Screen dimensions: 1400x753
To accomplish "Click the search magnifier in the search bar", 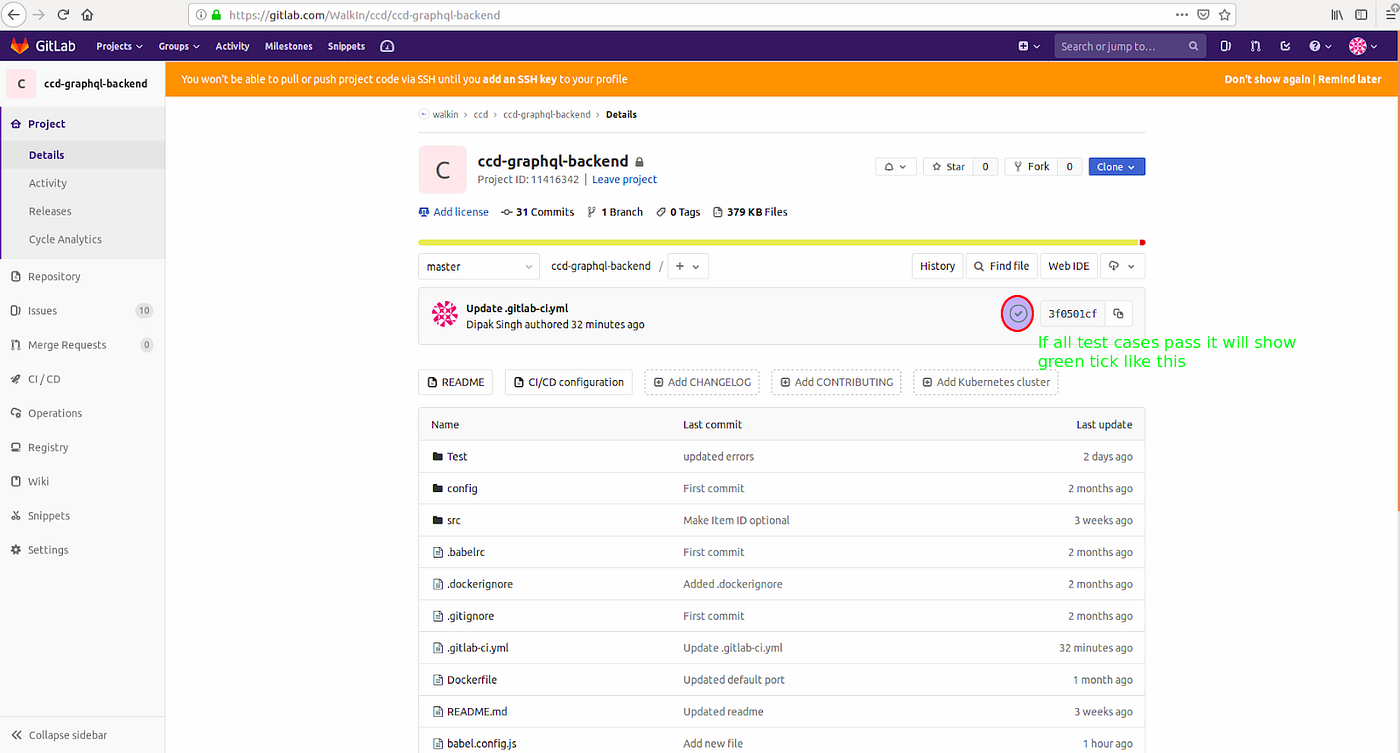I will [x=1193, y=45].
